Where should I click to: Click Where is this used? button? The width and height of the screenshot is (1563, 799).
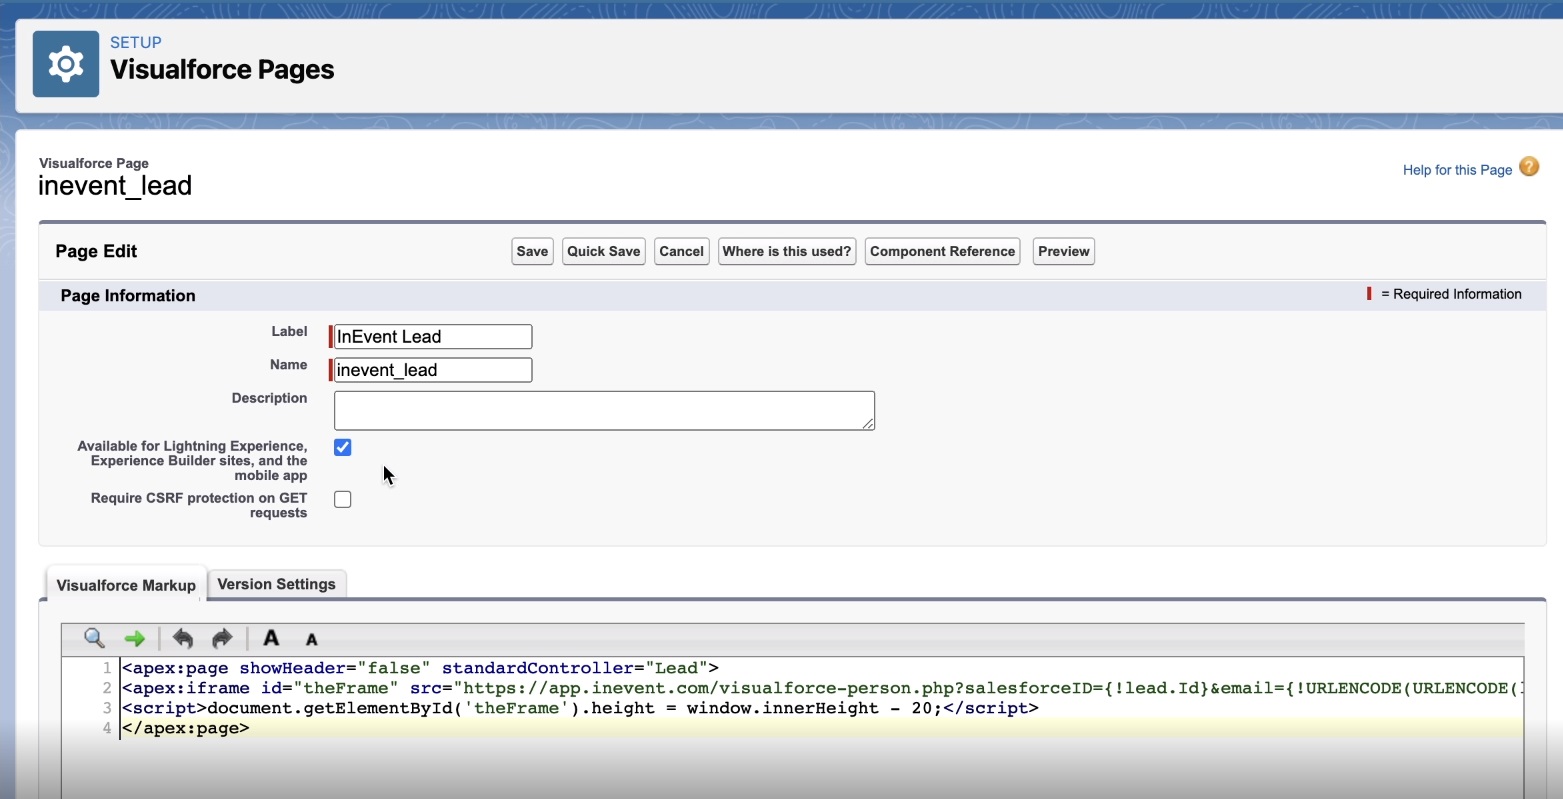787,251
